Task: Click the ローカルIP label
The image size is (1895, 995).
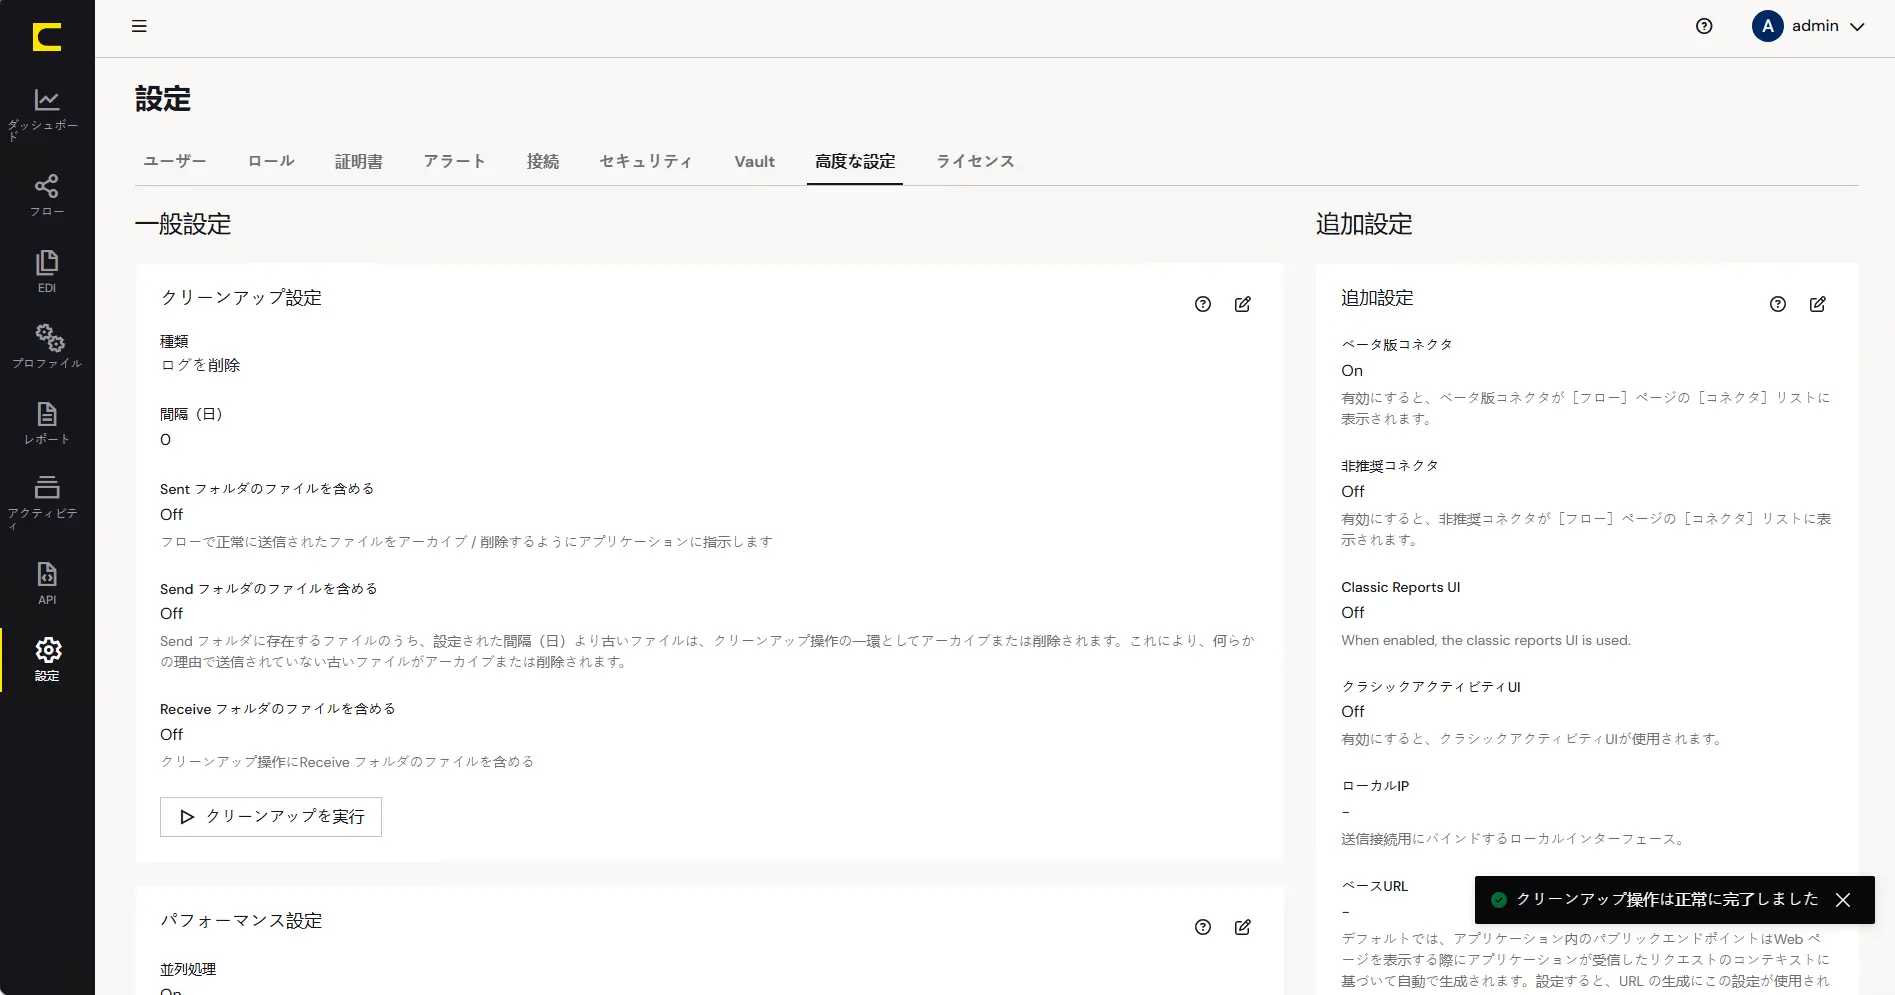Action: [x=1375, y=786]
